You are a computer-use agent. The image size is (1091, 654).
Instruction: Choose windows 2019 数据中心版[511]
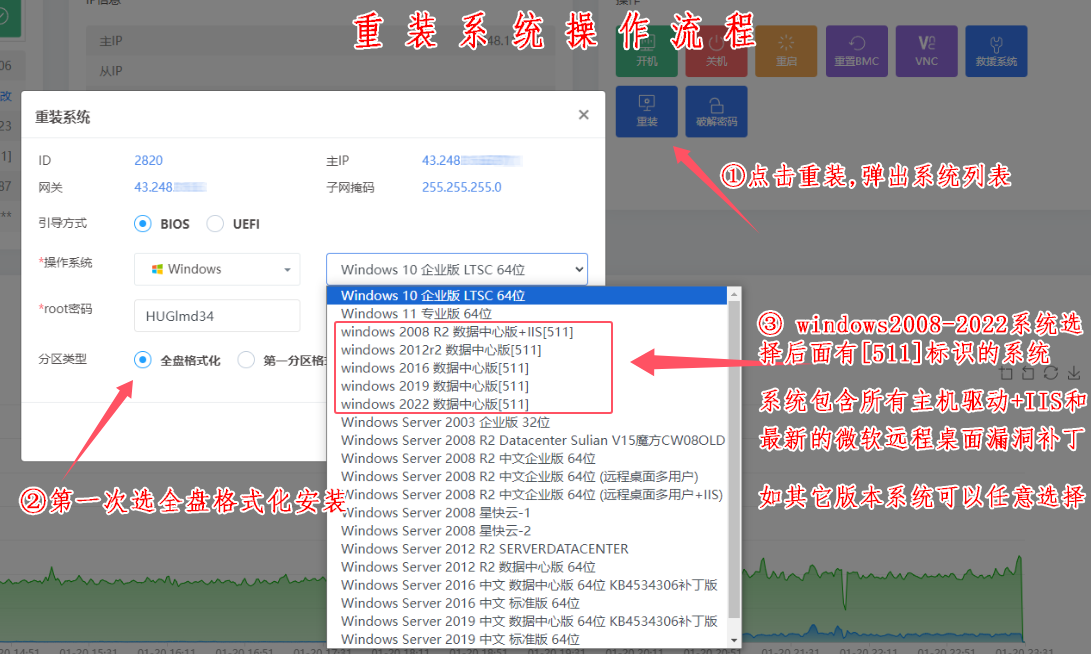(527, 386)
